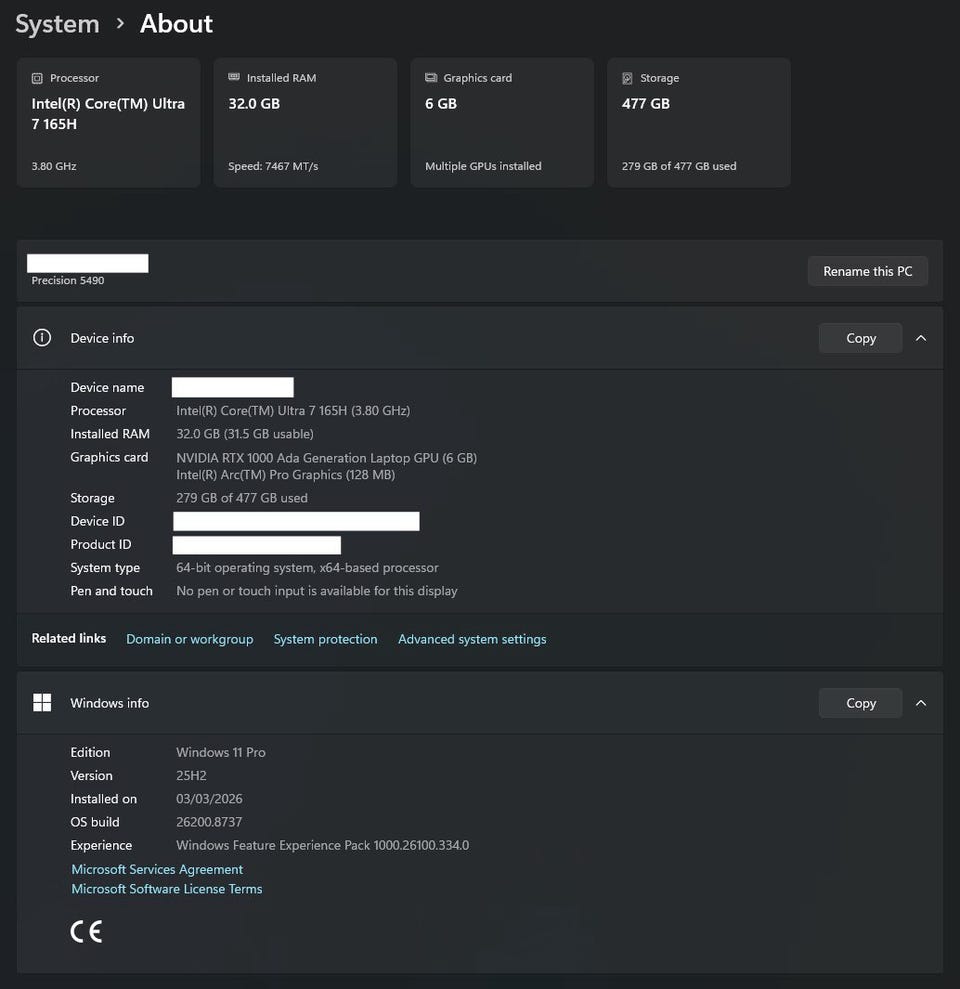
Task: Click the Intel(R) Core(TM) Ultra 7 165H card title
Action: [x=108, y=114]
